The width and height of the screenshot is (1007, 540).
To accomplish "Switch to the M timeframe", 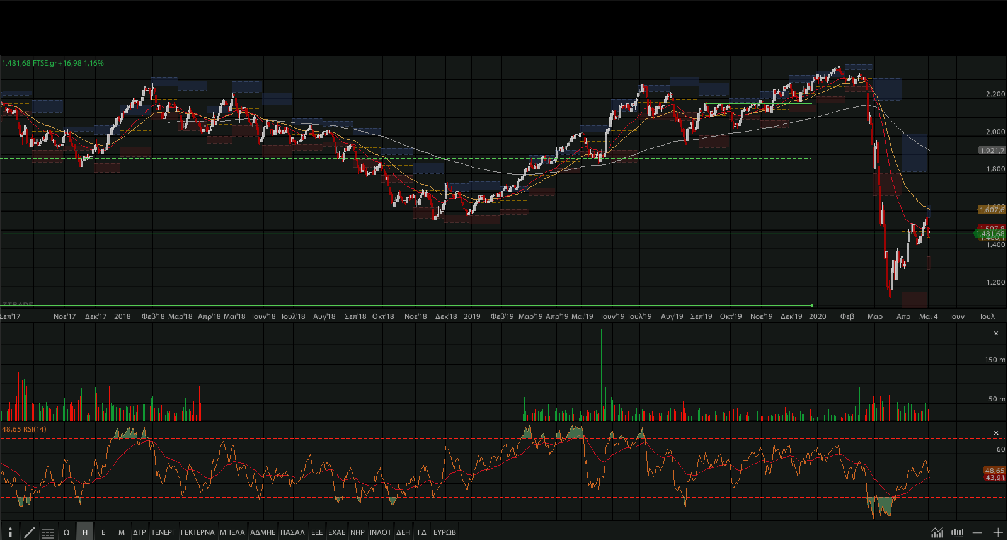I will coord(121,532).
